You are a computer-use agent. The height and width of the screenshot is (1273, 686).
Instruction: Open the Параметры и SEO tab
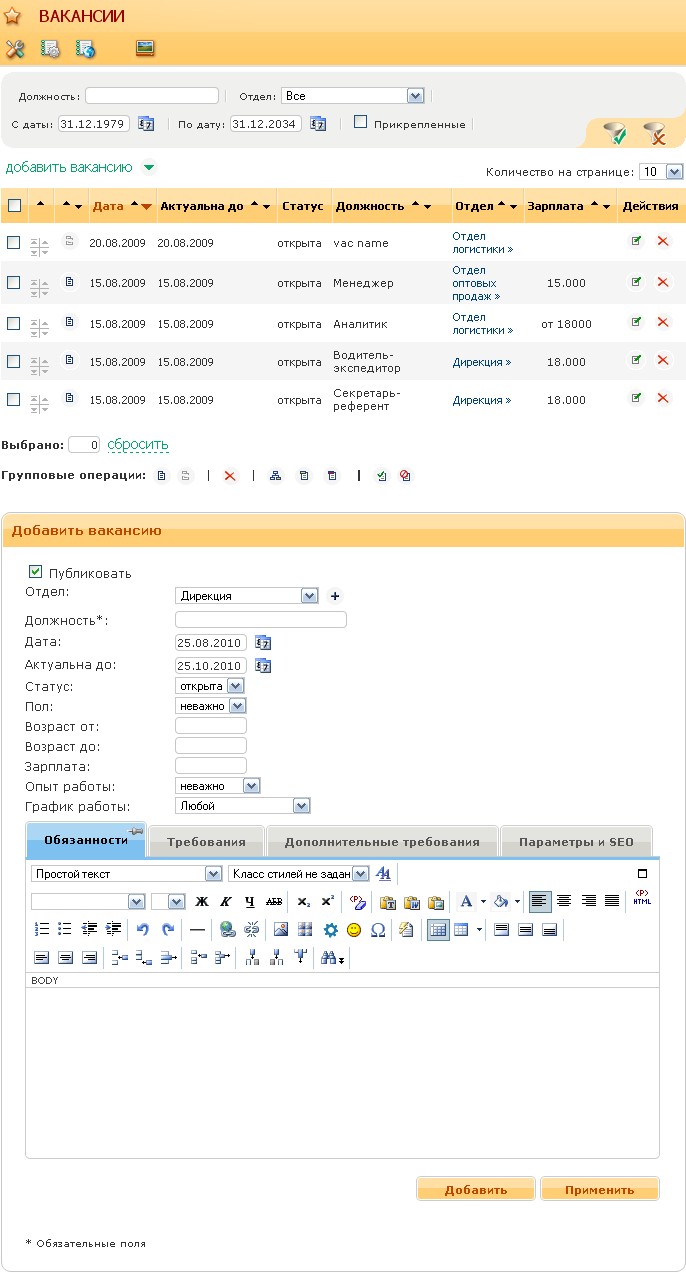coord(576,842)
